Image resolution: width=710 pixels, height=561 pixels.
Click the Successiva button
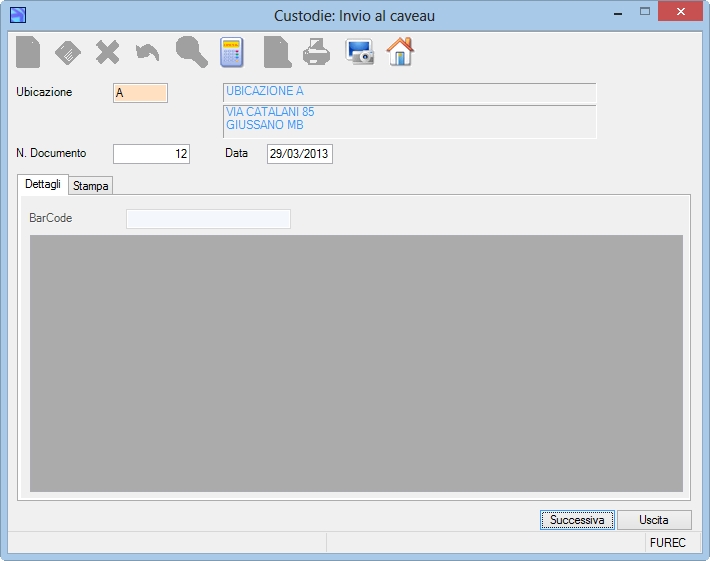tap(577, 520)
